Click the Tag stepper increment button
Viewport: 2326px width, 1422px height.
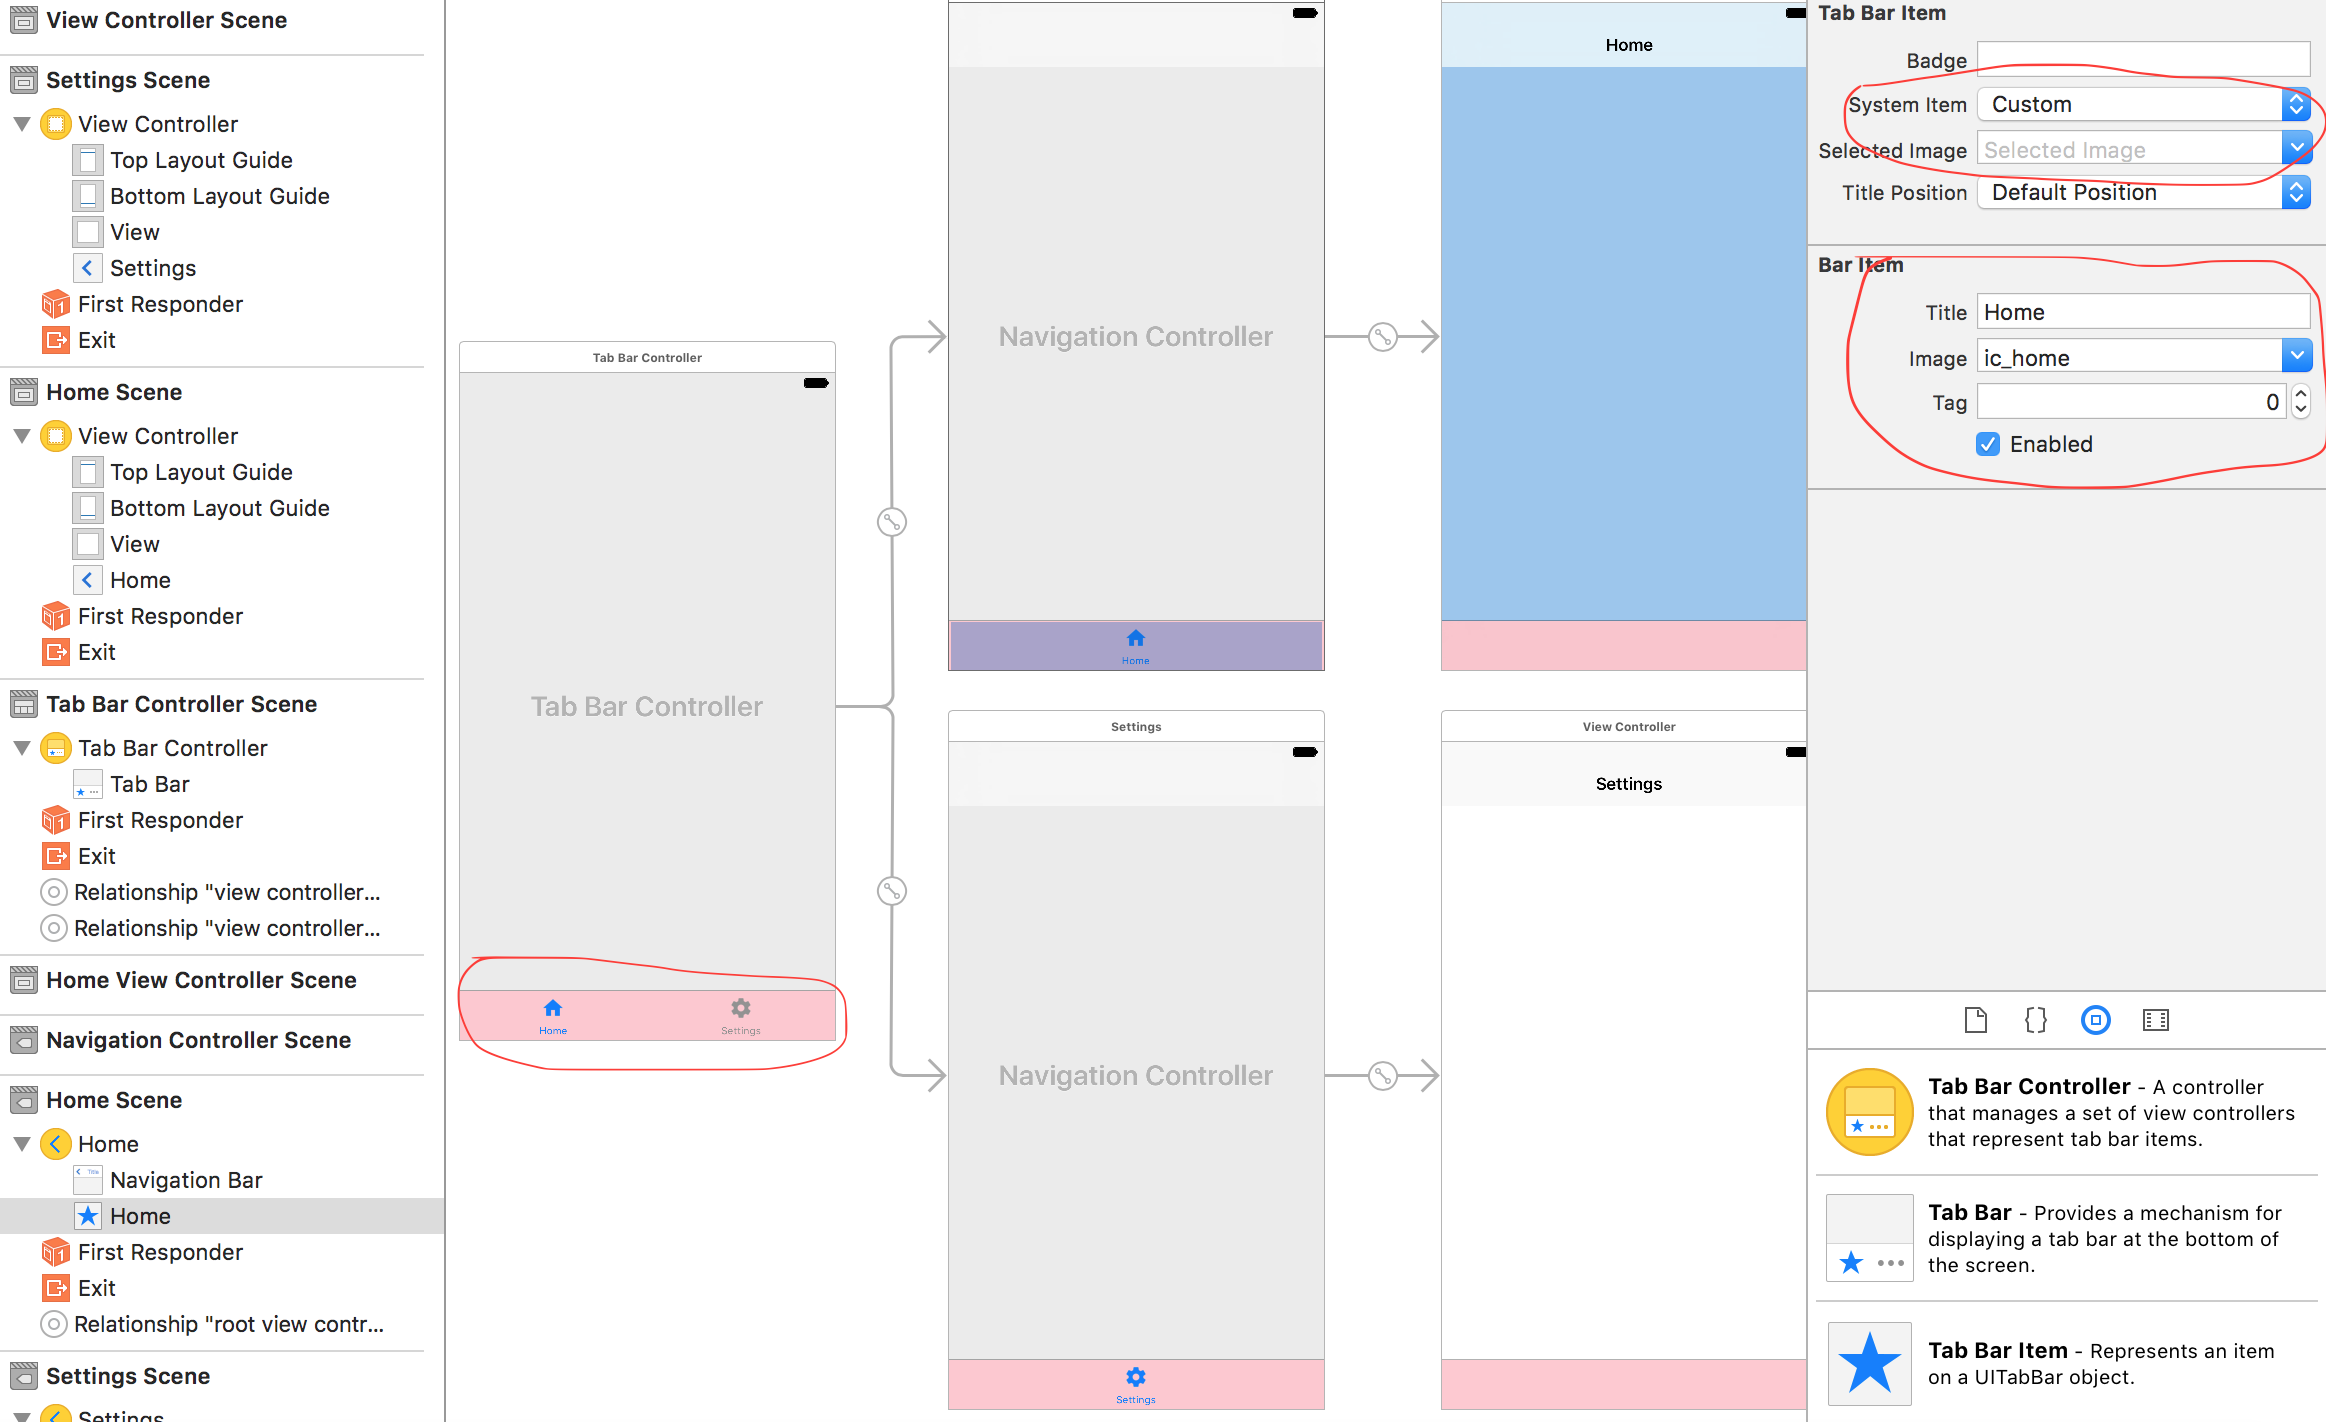click(x=2299, y=394)
